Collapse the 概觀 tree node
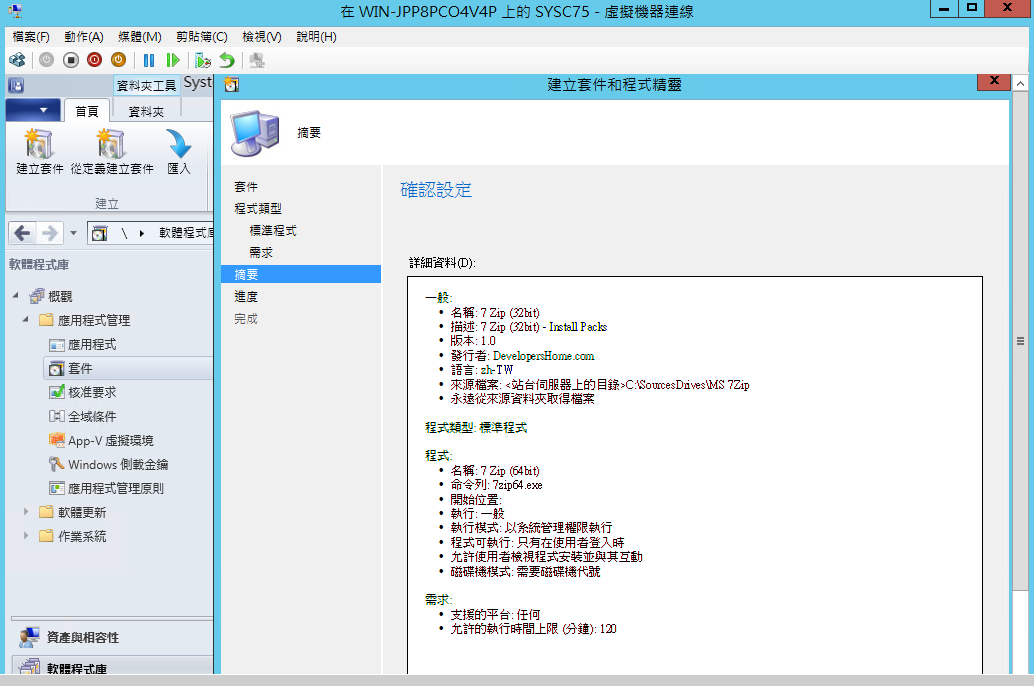Image resolution: width=1034 pixels, height=686 pixels. pyautogui.click(x=15, y=296)
